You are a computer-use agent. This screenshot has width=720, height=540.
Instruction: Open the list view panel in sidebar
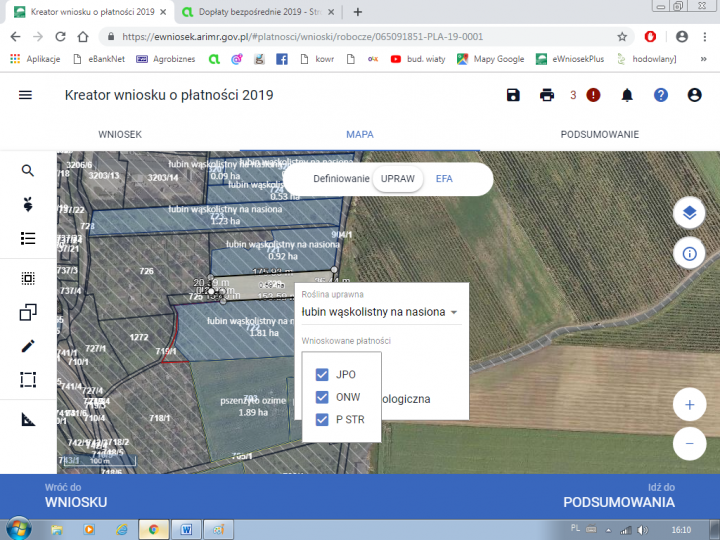[28, 238]
